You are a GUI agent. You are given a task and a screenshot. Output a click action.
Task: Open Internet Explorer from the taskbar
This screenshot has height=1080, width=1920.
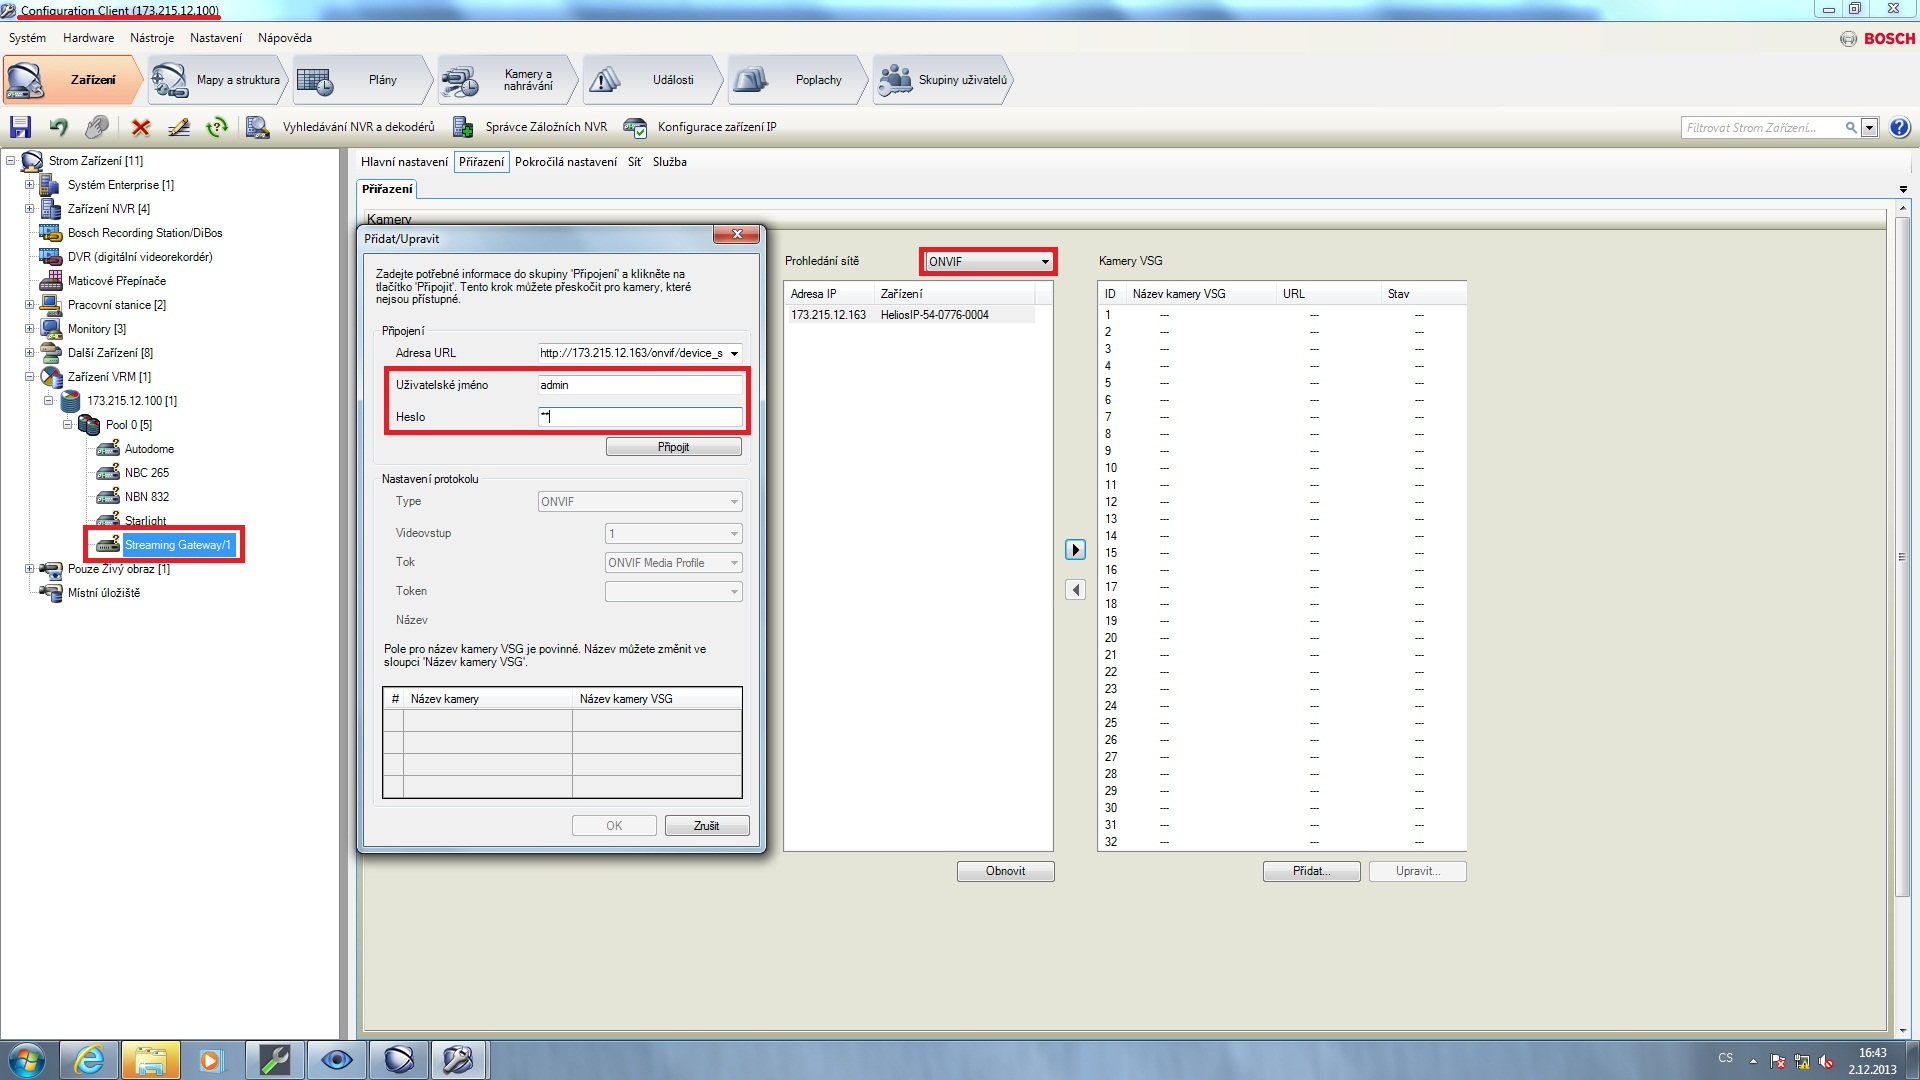coord(88,1060)
